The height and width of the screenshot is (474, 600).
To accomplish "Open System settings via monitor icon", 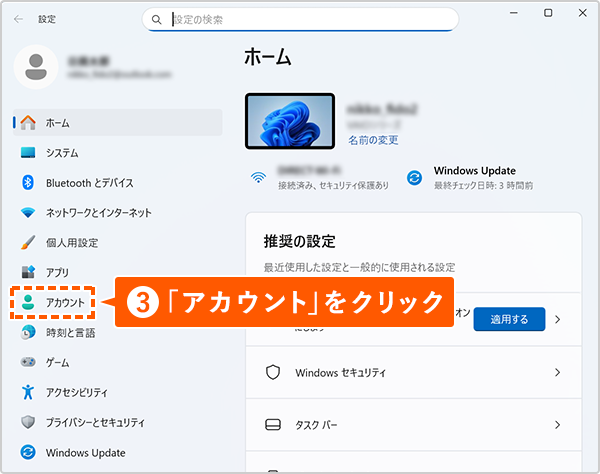I will coord(28,153).
